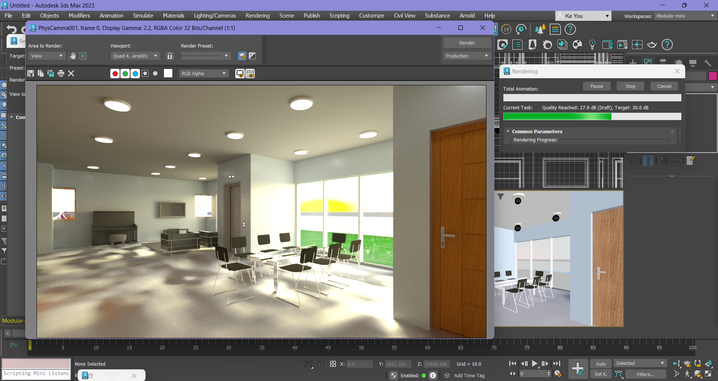The width and height of the screenshot is (718, 381).
Task: Click the Current Task green progress bar
Action: (592, 116)
